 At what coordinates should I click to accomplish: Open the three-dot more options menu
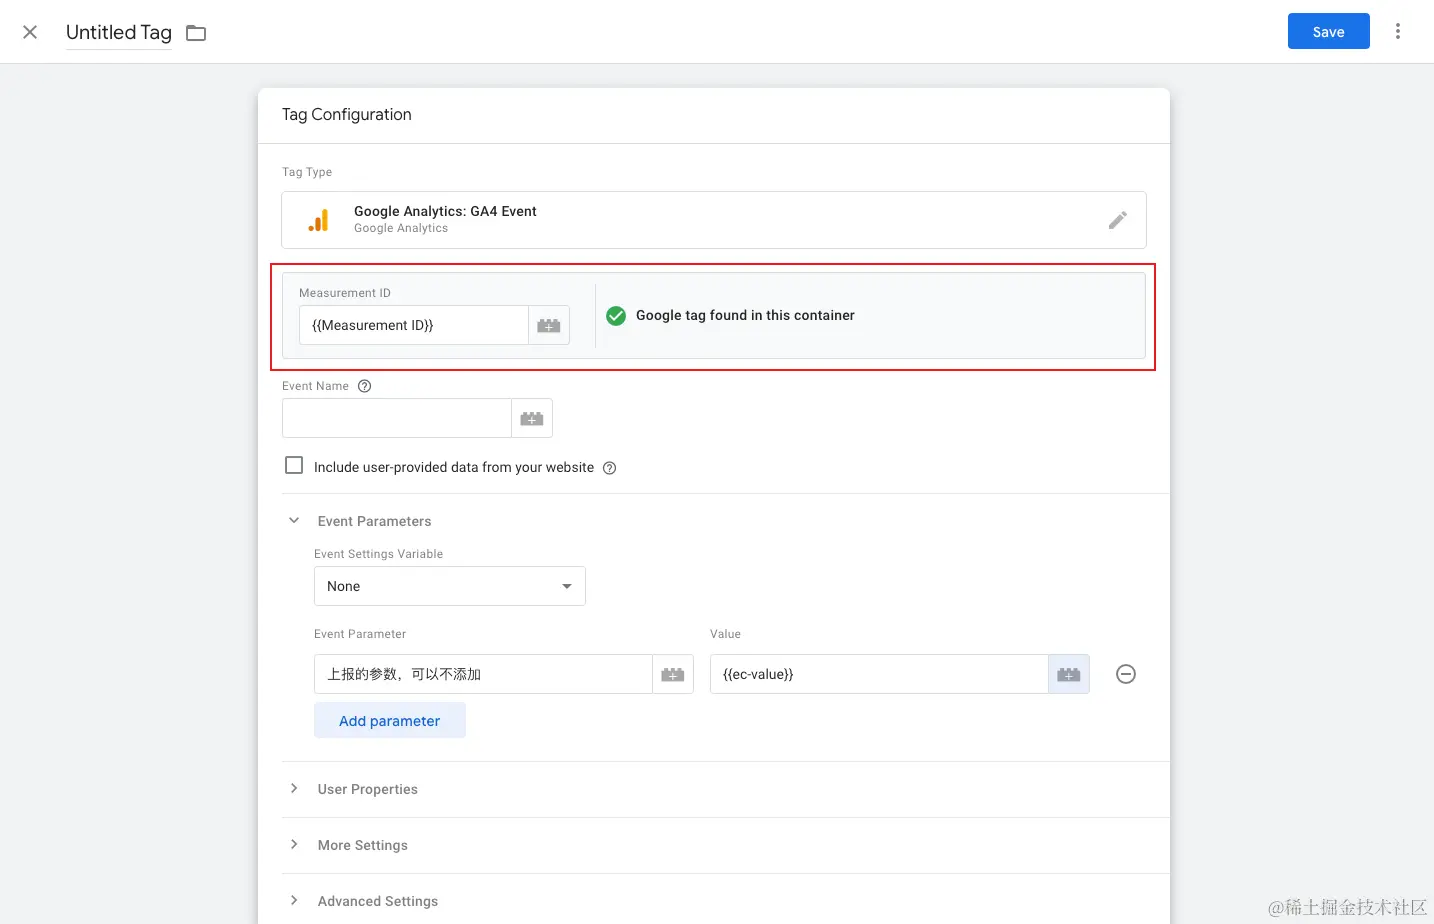tap(1398, 32)
